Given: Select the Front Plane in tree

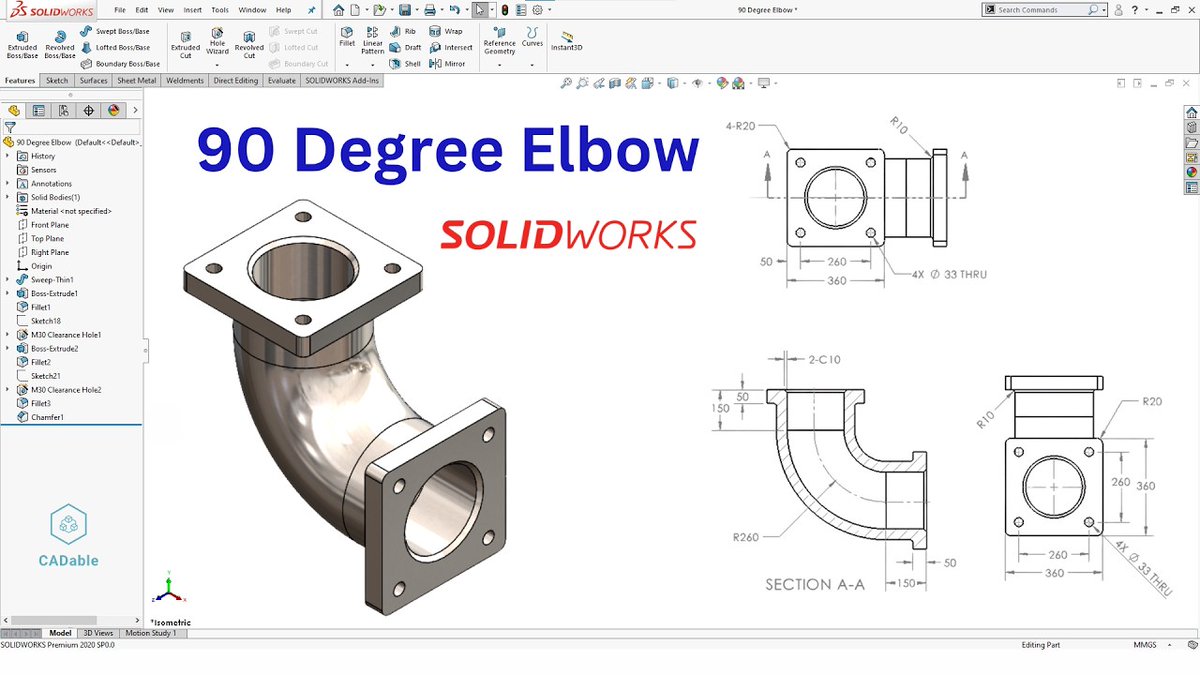Looking at the screenshot, I should pos(43,225).
